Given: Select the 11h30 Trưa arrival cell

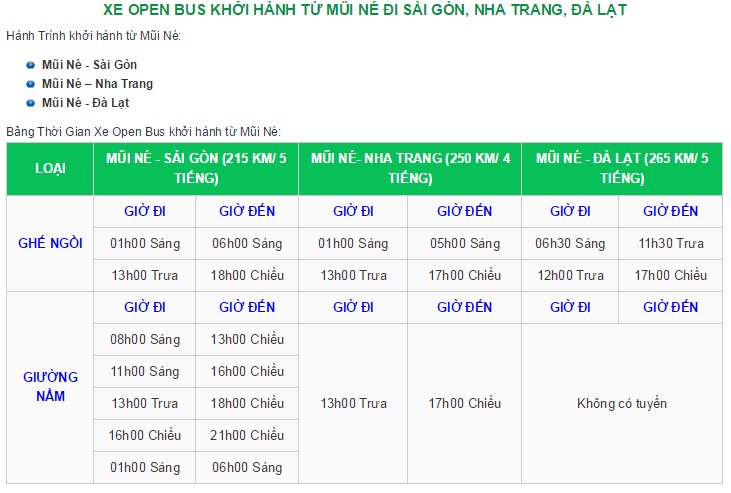Looking at the screenshot, I should pyautogui.click(x=670, y=244).
